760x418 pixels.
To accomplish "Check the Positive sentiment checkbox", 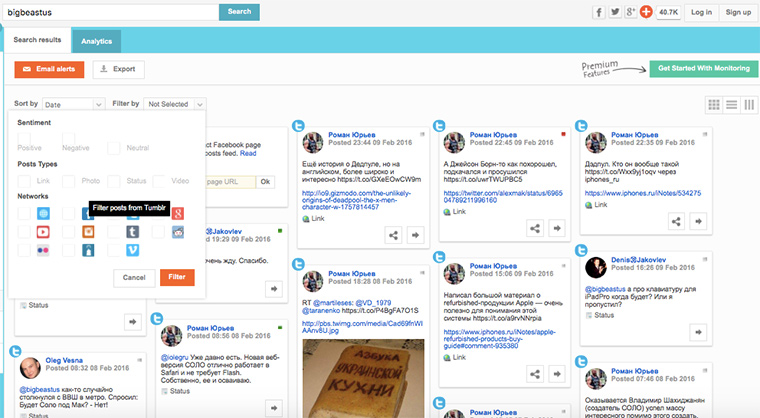I will click(23, 136).
